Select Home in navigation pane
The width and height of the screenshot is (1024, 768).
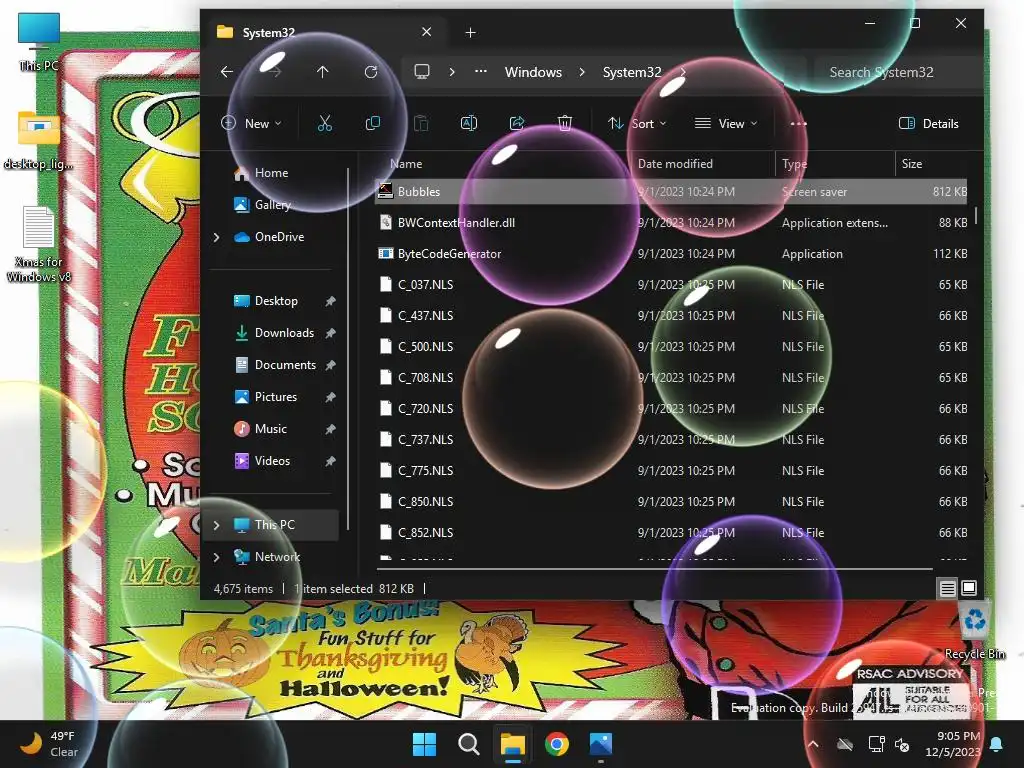coord(272,172)
